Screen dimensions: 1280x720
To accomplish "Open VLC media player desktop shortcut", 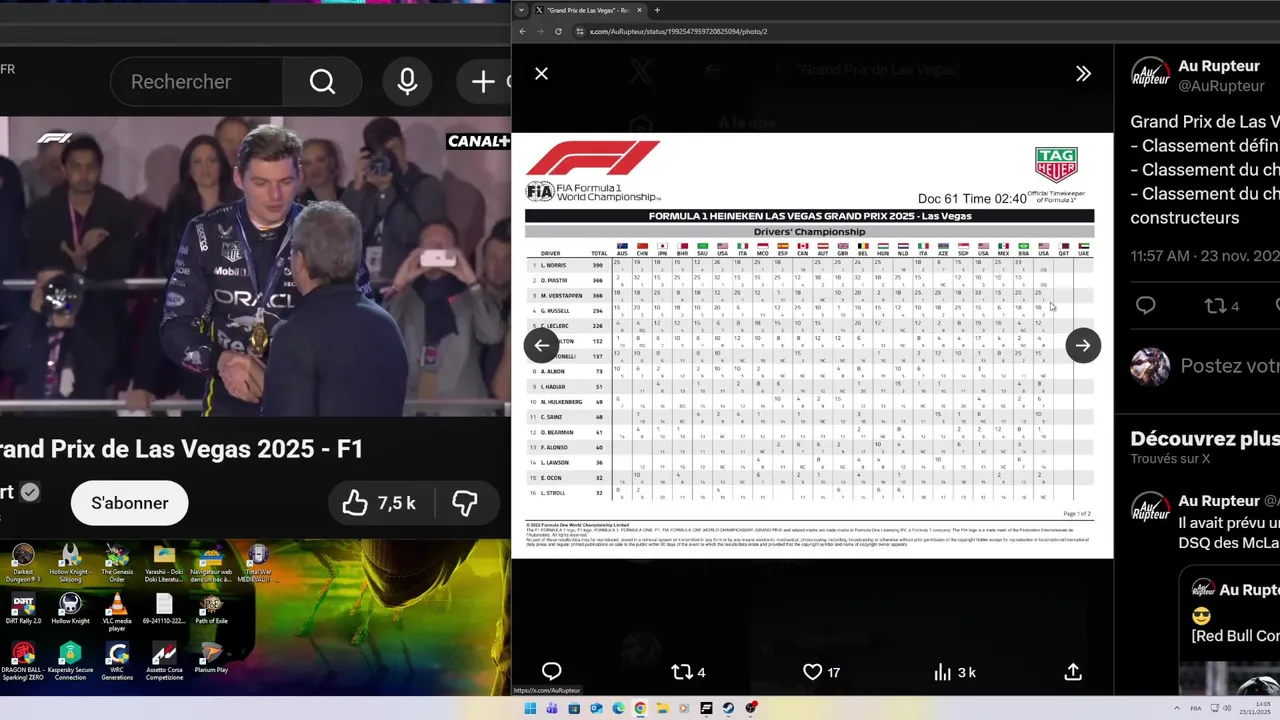I will 117,611.
